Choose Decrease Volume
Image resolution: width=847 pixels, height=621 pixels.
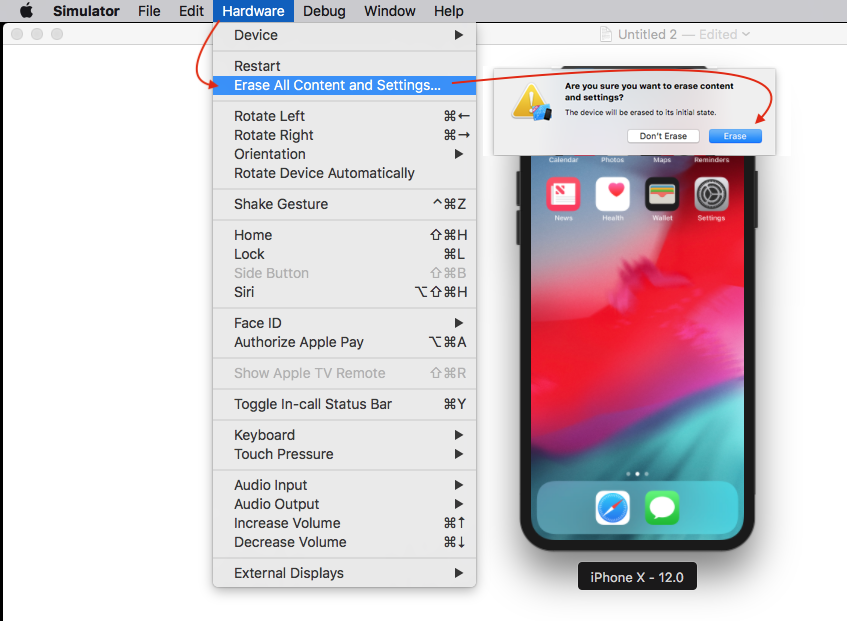344,542
